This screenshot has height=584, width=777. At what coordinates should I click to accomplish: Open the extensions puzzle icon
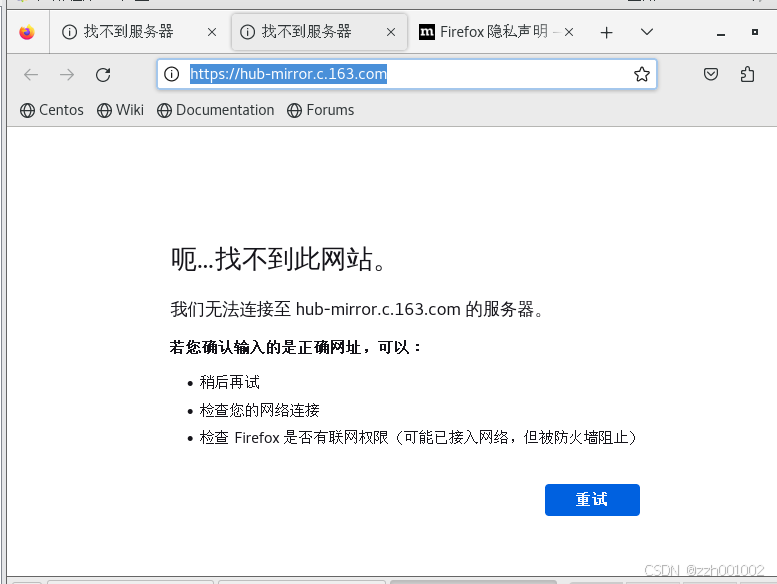[747, 74]
